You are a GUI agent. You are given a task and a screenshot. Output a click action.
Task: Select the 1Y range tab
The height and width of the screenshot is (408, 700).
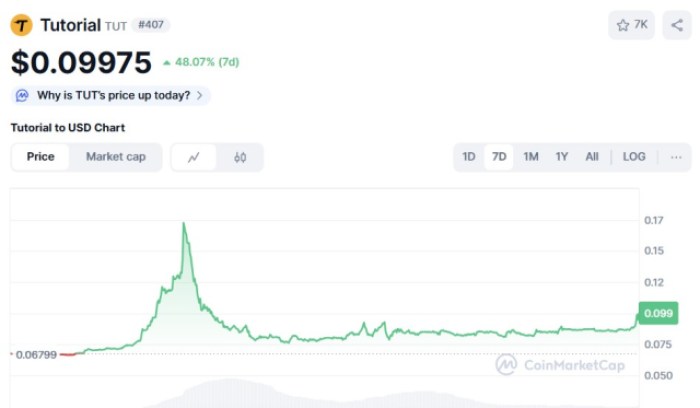[x=562, y=157]
